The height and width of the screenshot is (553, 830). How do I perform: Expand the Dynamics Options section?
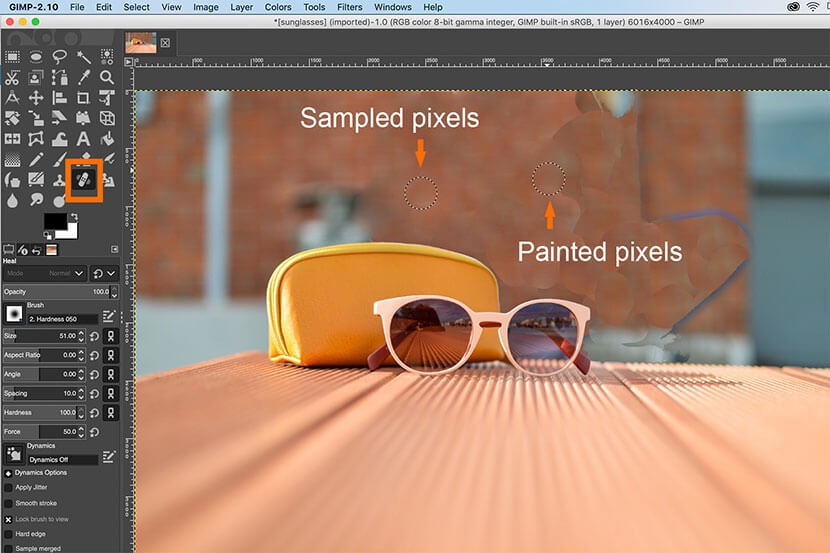click(9, 472)
